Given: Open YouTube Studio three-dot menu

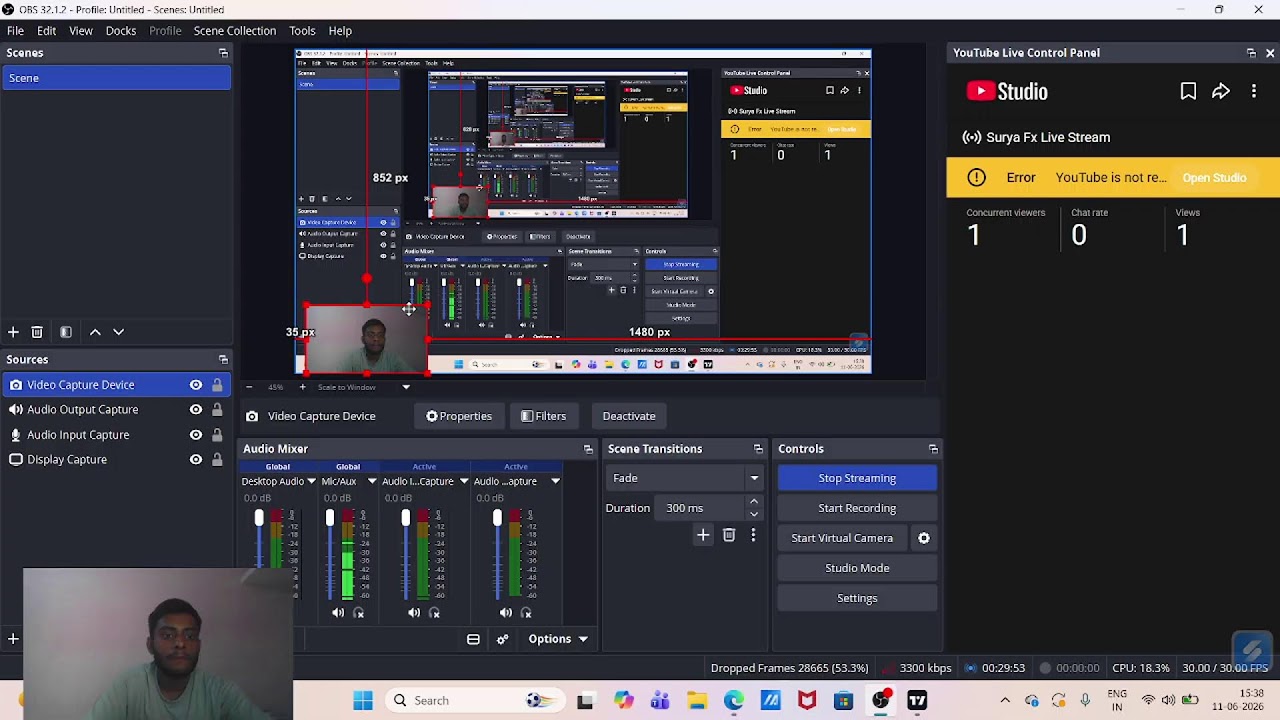Looking at the screenshot, I should pos(1254,92).
